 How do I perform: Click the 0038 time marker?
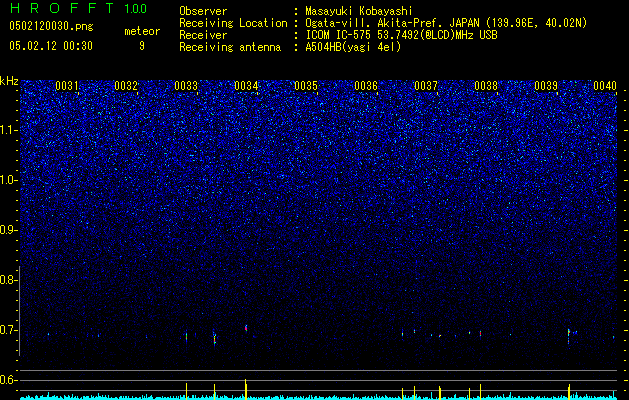(486, 86)
